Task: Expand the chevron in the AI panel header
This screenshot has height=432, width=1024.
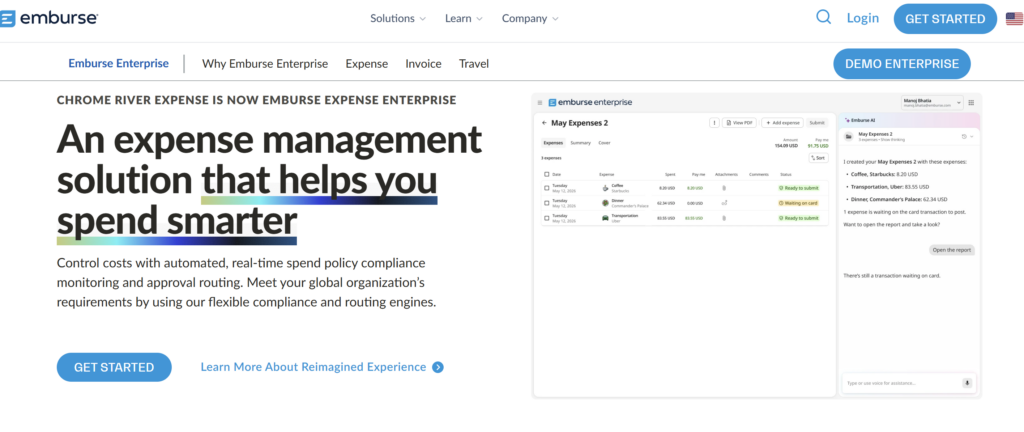Action: (x=972, y=136)
